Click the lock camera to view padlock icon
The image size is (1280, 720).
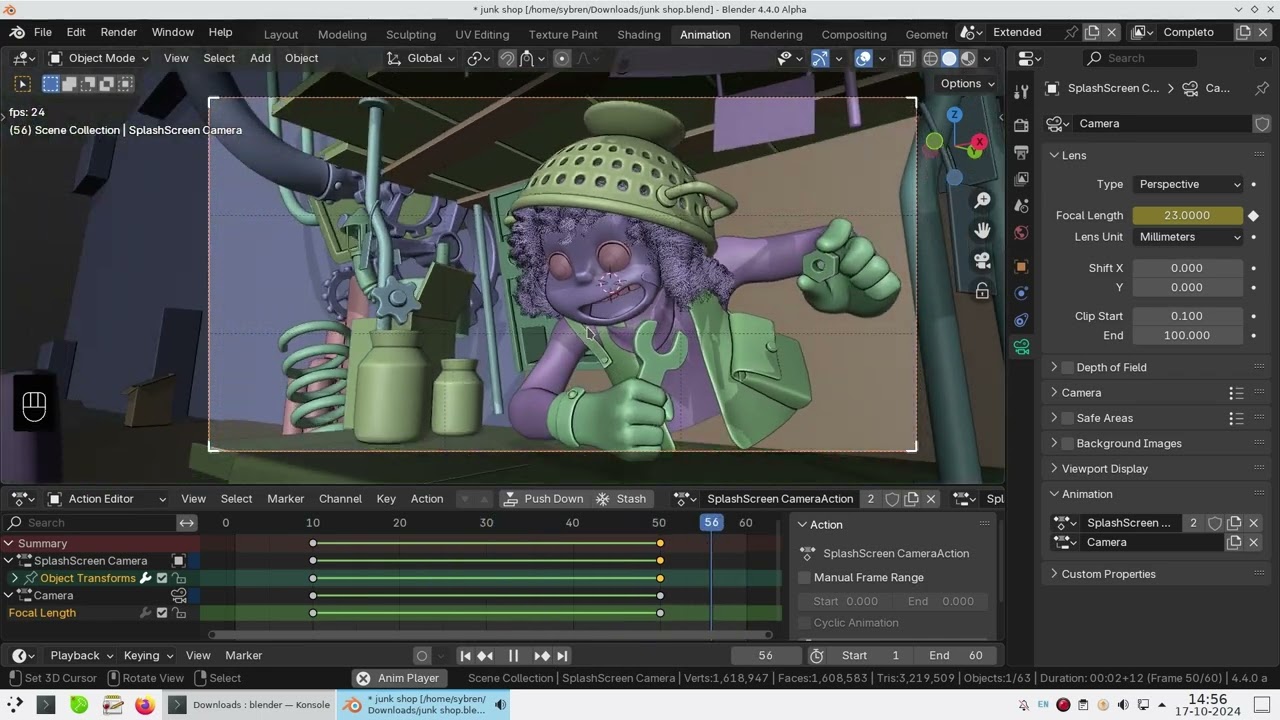982,291
